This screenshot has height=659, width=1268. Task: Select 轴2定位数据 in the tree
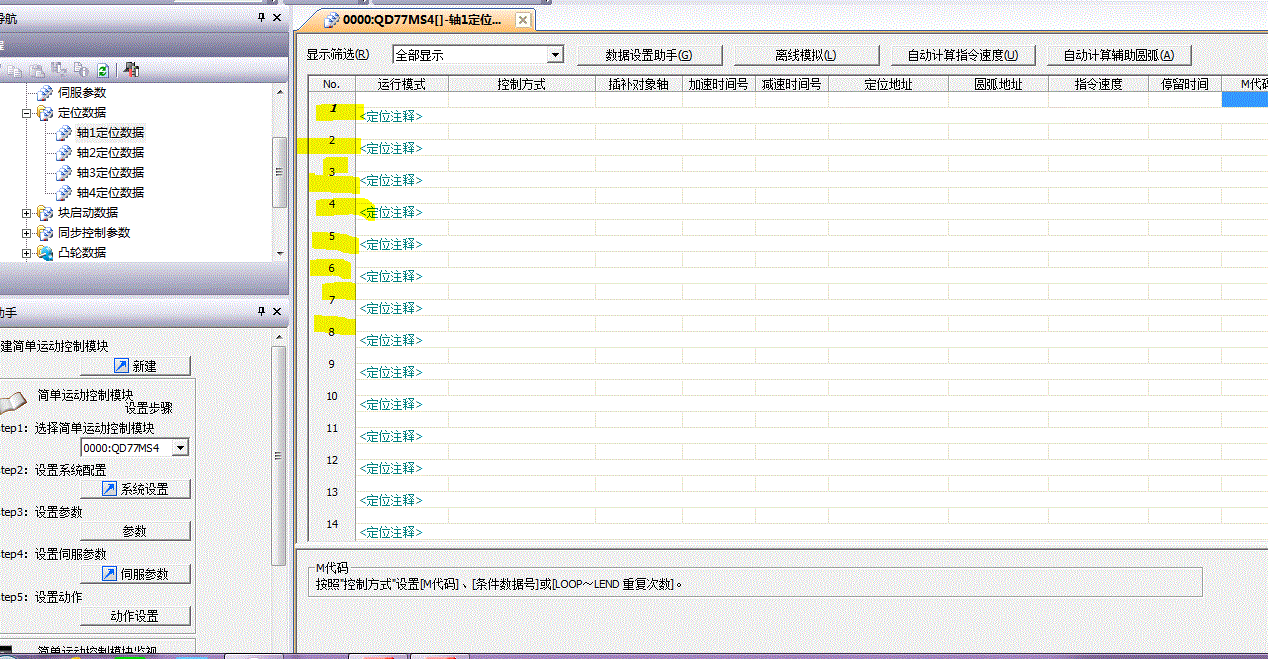tap(110, 152)
